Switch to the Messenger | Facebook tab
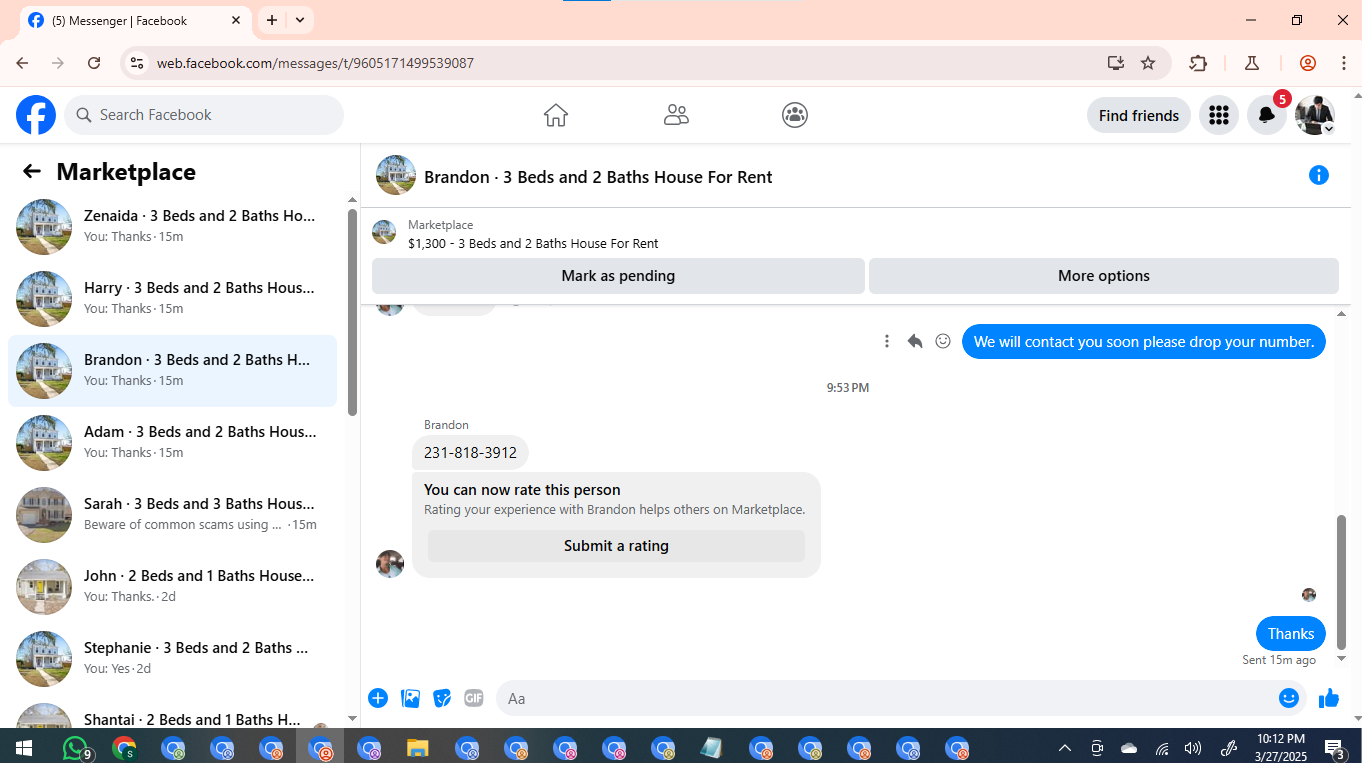1362x763 pixels. point(135,20)
